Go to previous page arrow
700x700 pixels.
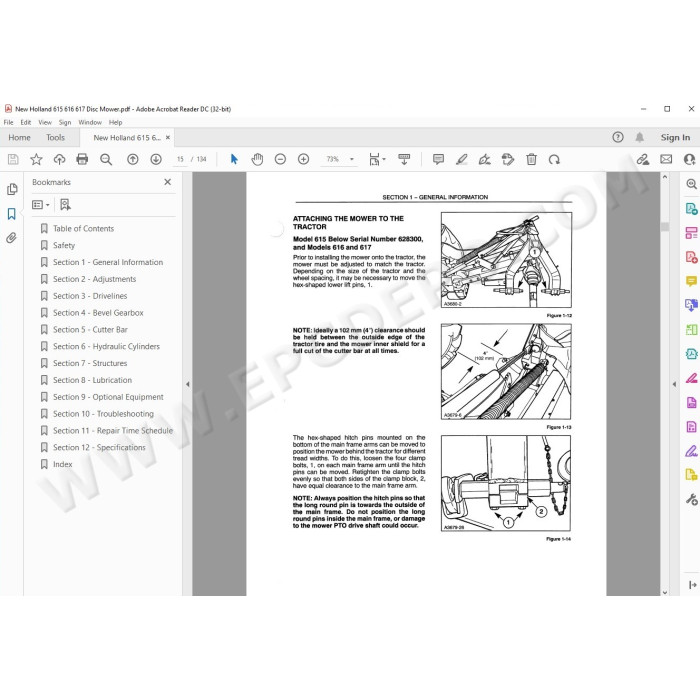pyautogui.click(x=133, y=159)
